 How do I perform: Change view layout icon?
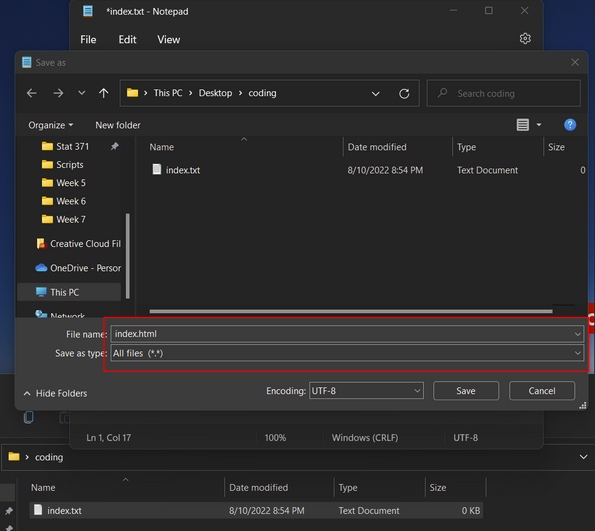coord(523,124)
